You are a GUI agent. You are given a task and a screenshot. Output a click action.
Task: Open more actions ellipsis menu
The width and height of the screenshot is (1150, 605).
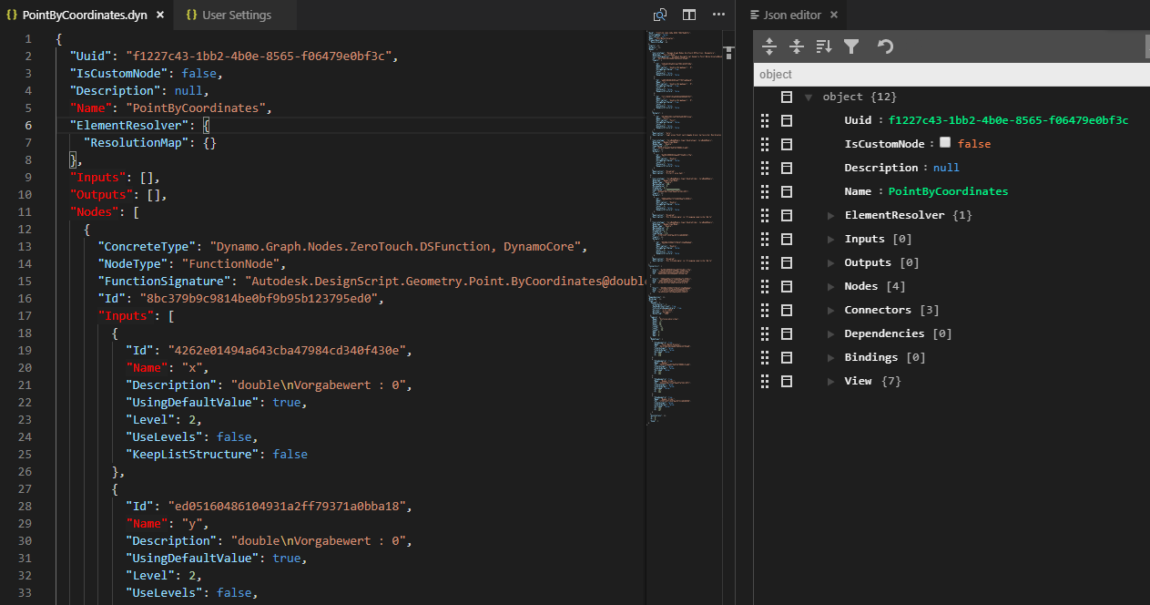pos(719,15)
